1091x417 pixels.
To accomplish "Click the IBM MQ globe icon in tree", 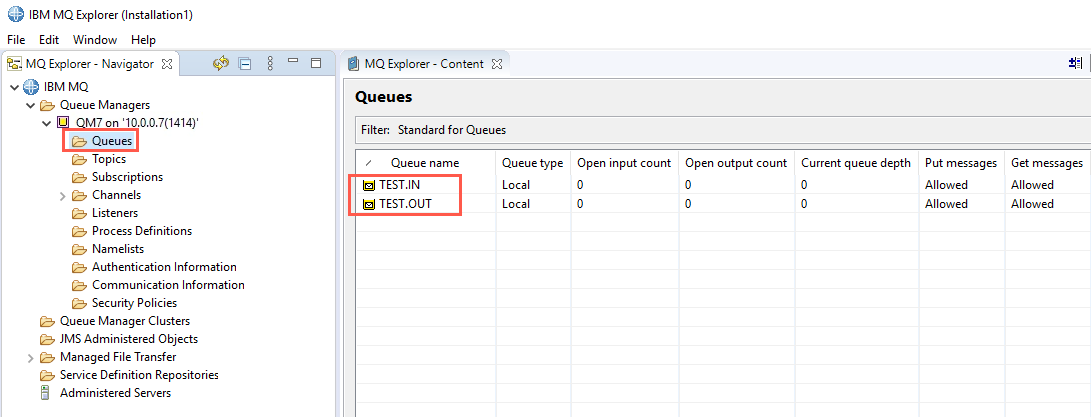I will click(31, 87).
